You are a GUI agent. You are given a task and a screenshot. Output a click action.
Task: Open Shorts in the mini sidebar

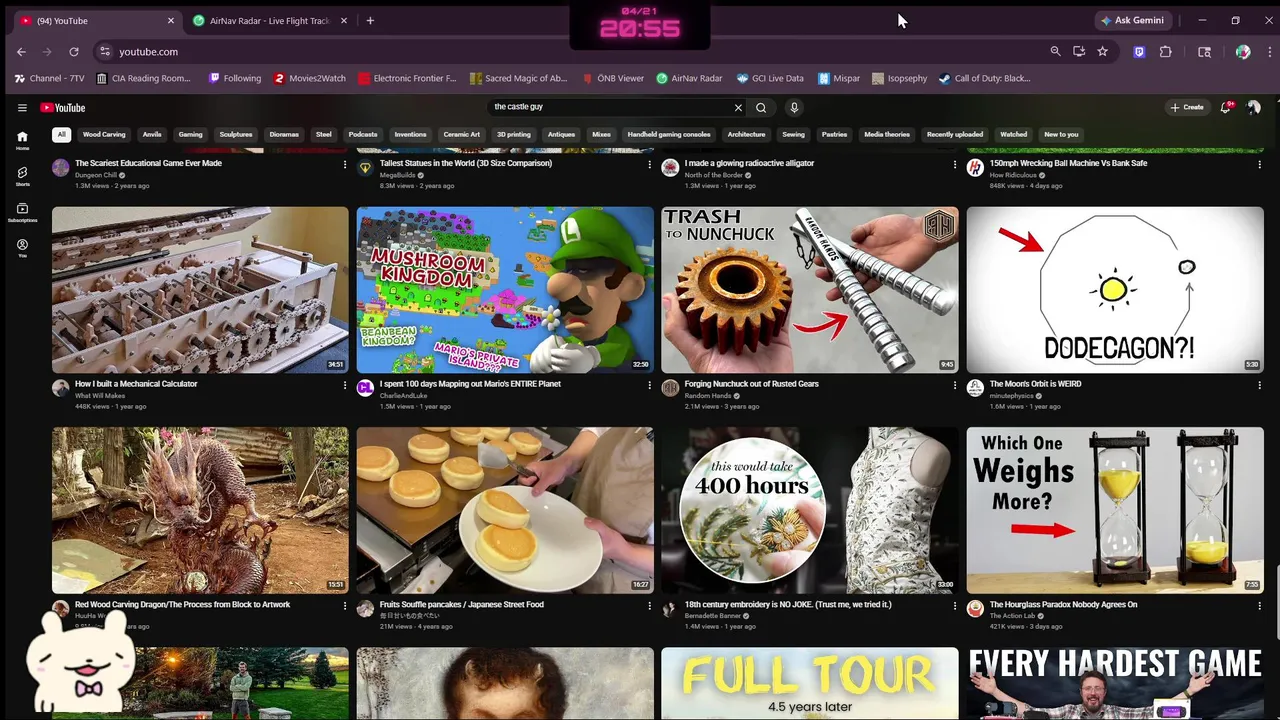click(22, 177)
